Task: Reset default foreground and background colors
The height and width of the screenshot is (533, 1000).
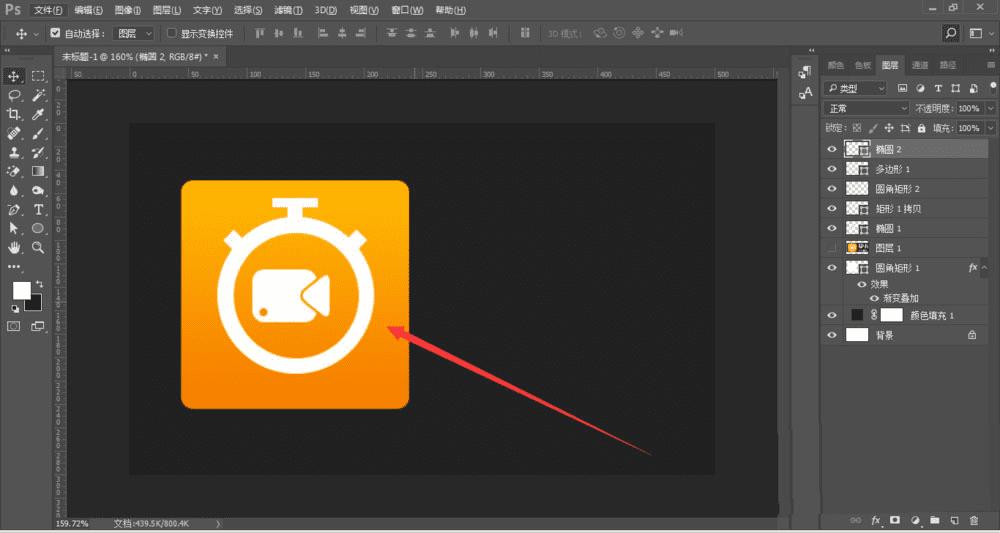Action: pyautogui.click(x=15, y=309)
